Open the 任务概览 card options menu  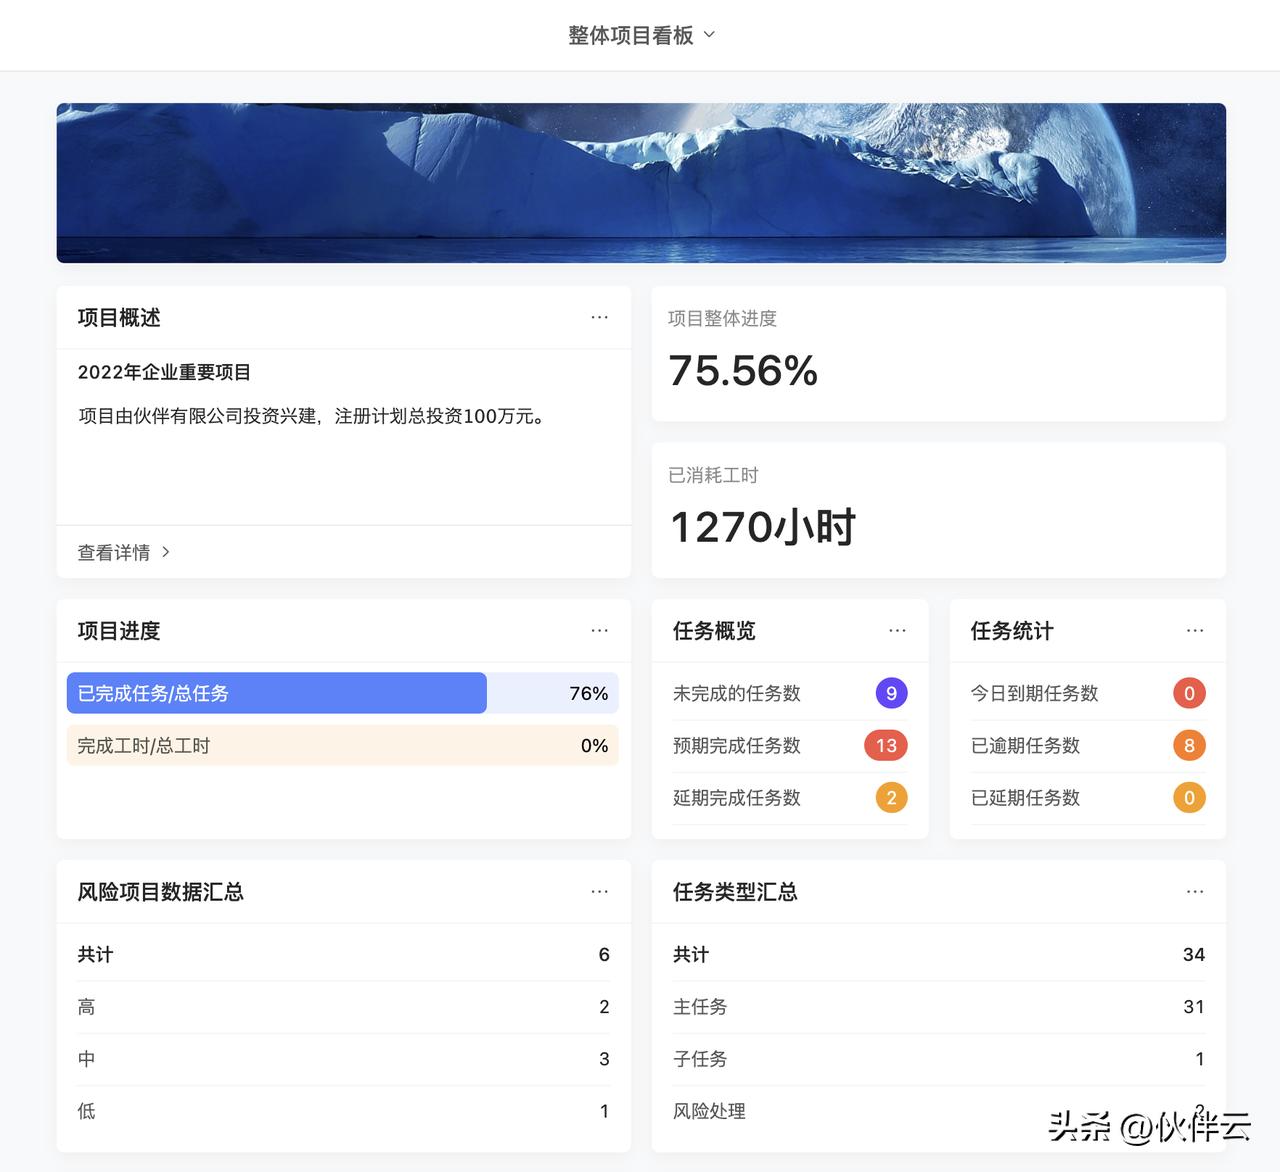click(897, 630)
